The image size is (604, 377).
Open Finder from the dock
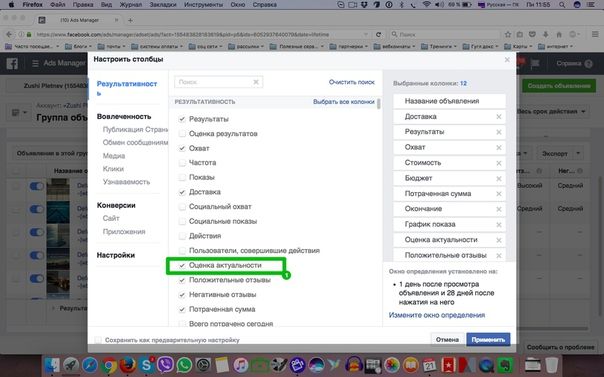click(x=52, y=365)
